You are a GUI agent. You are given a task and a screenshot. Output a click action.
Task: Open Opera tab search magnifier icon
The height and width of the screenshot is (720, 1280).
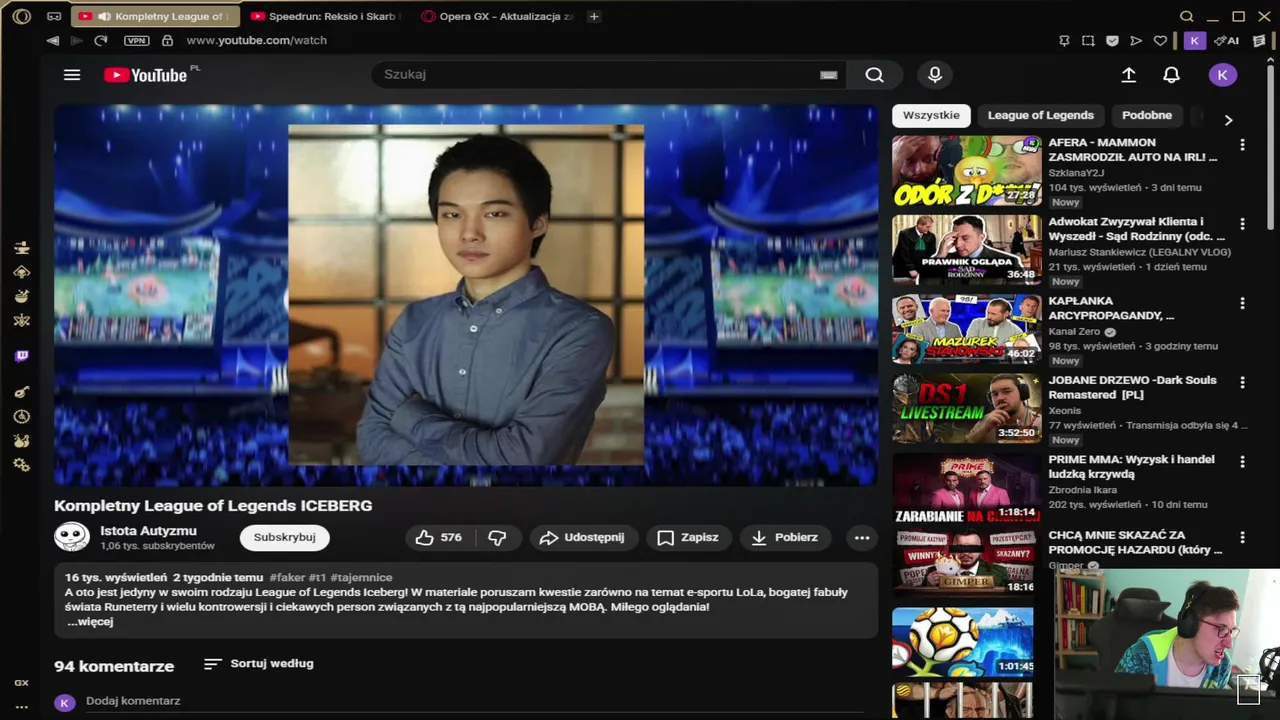[x=1187, y=16]
